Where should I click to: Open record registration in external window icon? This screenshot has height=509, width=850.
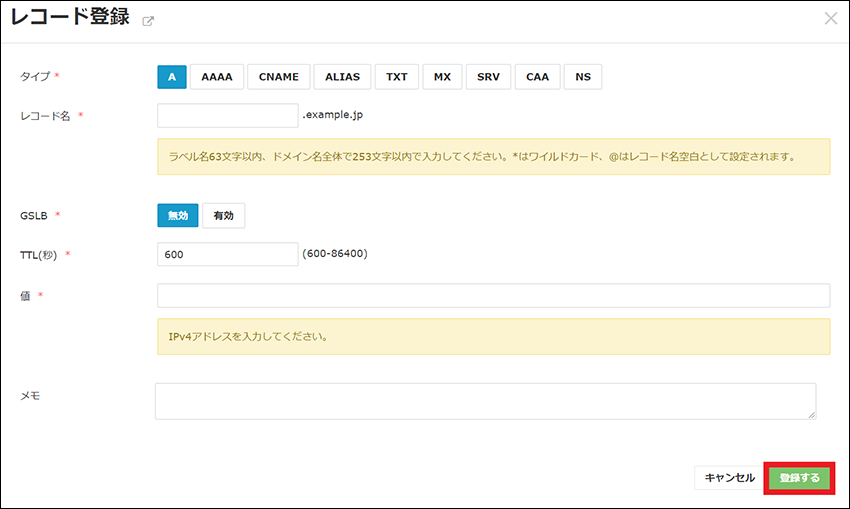[149, 21]
